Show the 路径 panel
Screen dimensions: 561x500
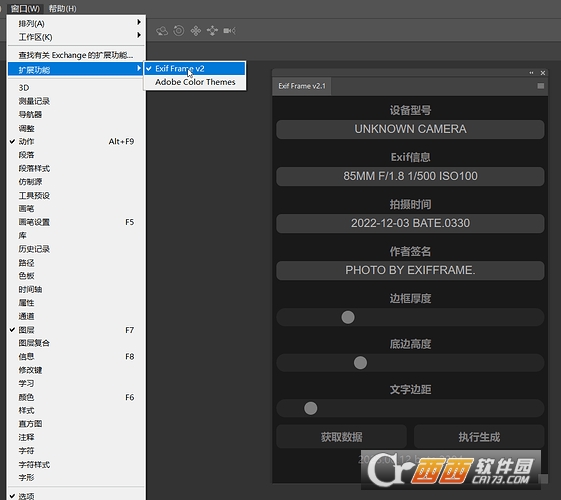click(76, 263)
